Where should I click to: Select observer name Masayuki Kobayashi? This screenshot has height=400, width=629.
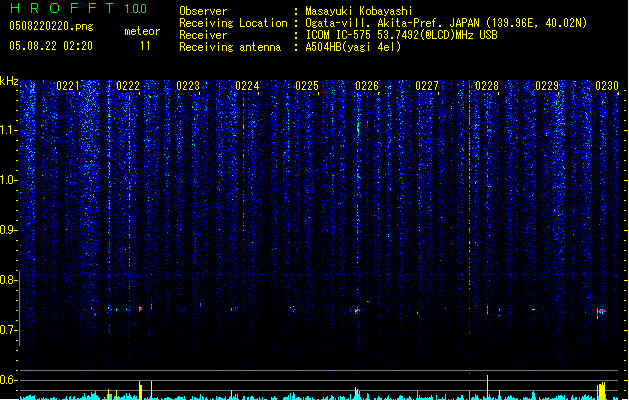[x=359, y=11]
